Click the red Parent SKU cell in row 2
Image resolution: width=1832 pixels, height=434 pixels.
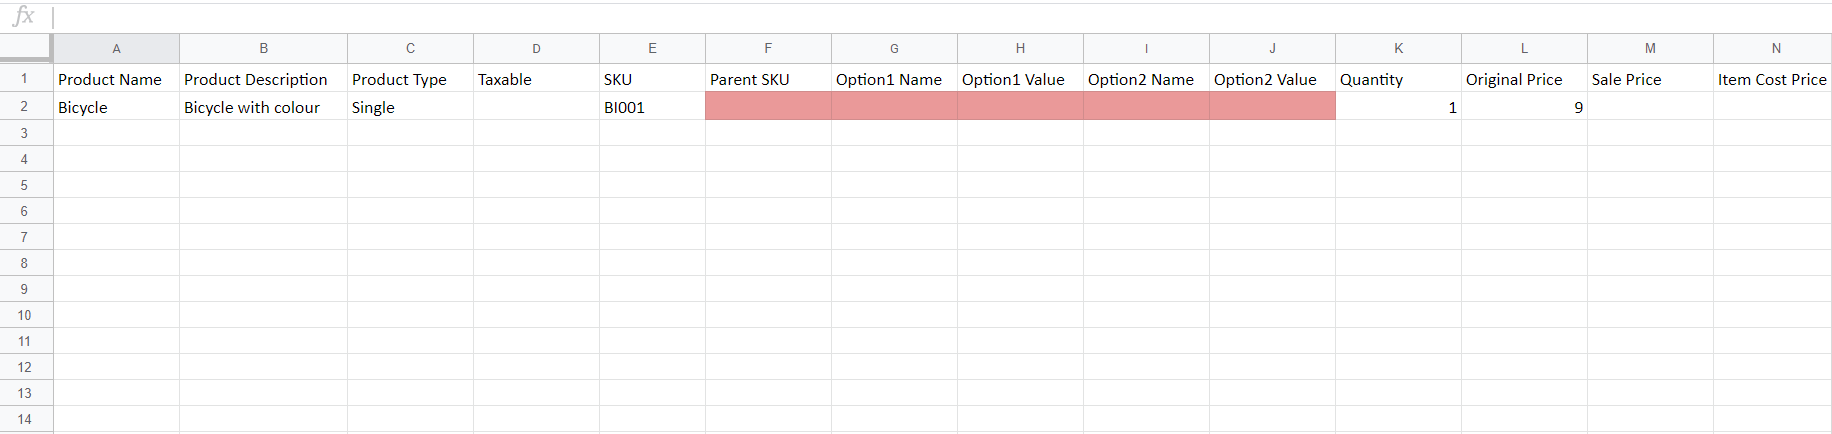[768, 106]
